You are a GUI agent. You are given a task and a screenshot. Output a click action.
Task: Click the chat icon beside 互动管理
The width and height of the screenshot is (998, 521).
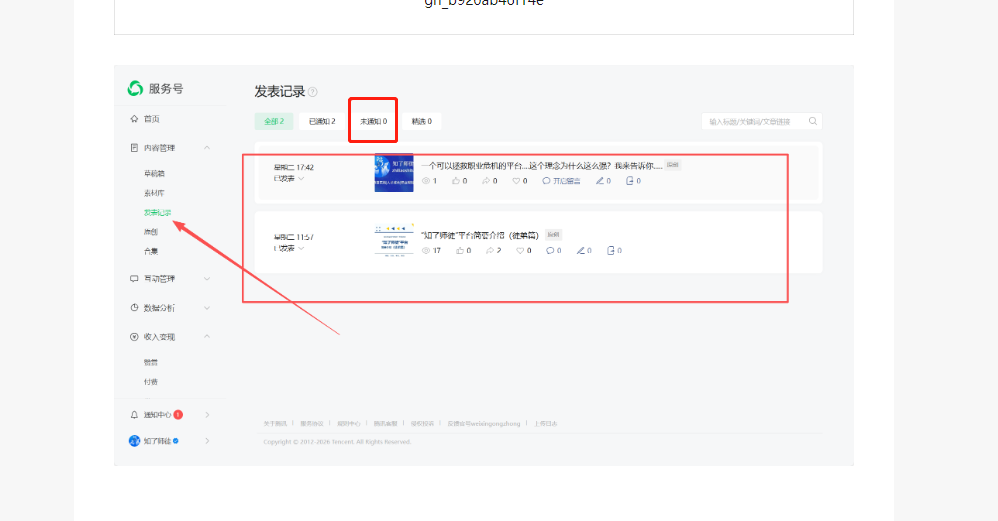tap(134, 279)
